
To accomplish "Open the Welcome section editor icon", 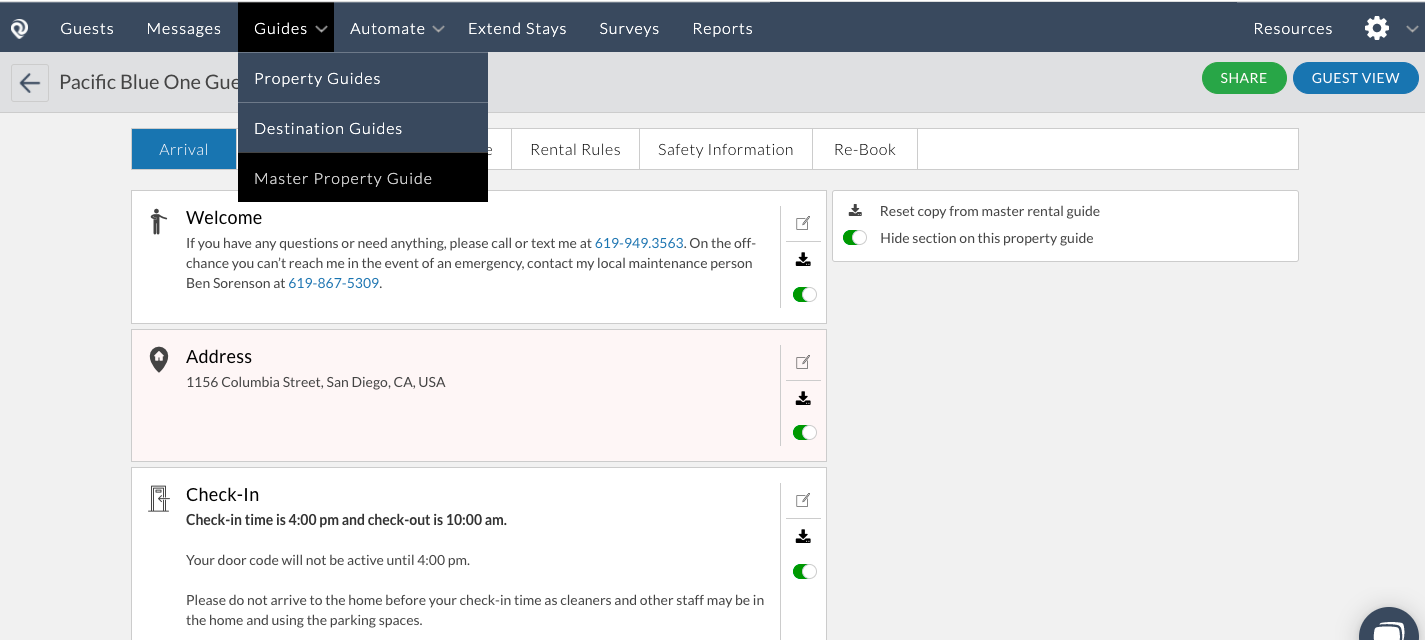I will [x=803, y=223].
